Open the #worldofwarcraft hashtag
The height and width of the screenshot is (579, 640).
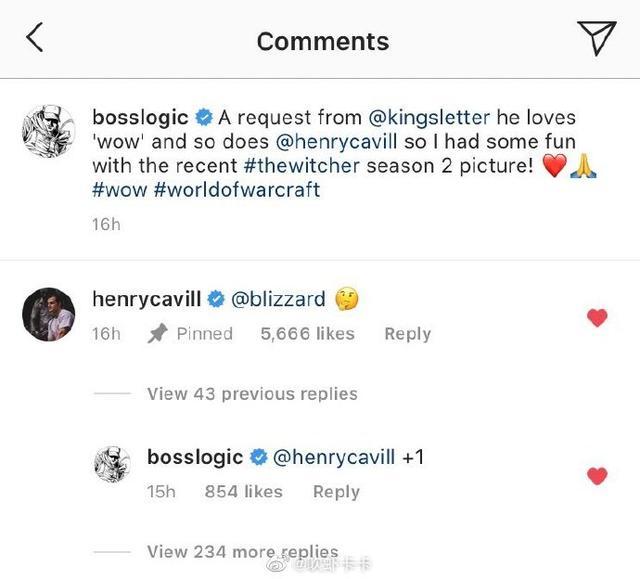[x=237, y=190]
